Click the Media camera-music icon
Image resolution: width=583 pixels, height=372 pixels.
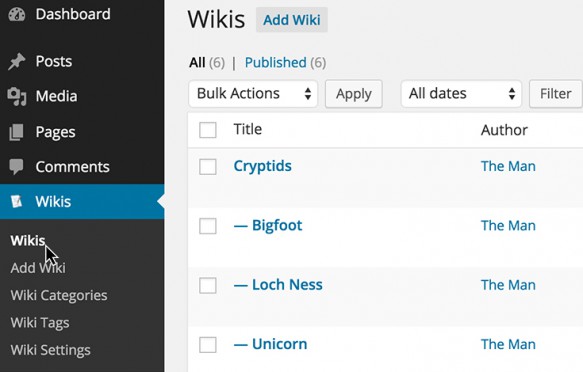17,97
